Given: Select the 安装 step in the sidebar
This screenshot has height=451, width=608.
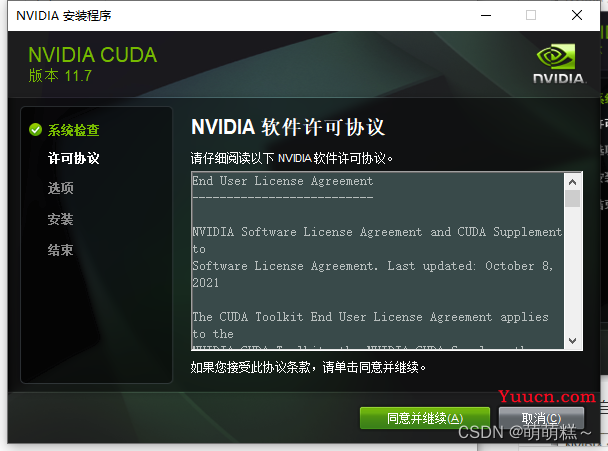Looking at the screenshot, I should point(61,219).
